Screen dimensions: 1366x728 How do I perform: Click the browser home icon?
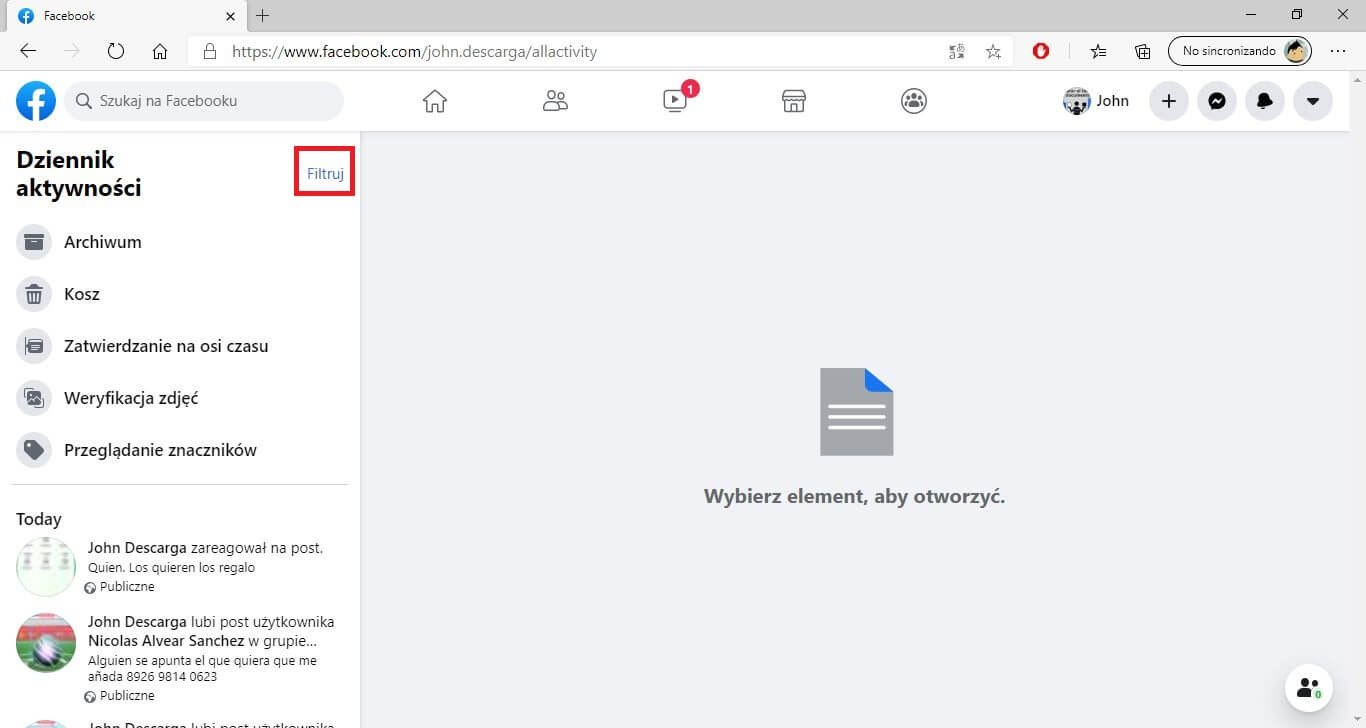159,51
